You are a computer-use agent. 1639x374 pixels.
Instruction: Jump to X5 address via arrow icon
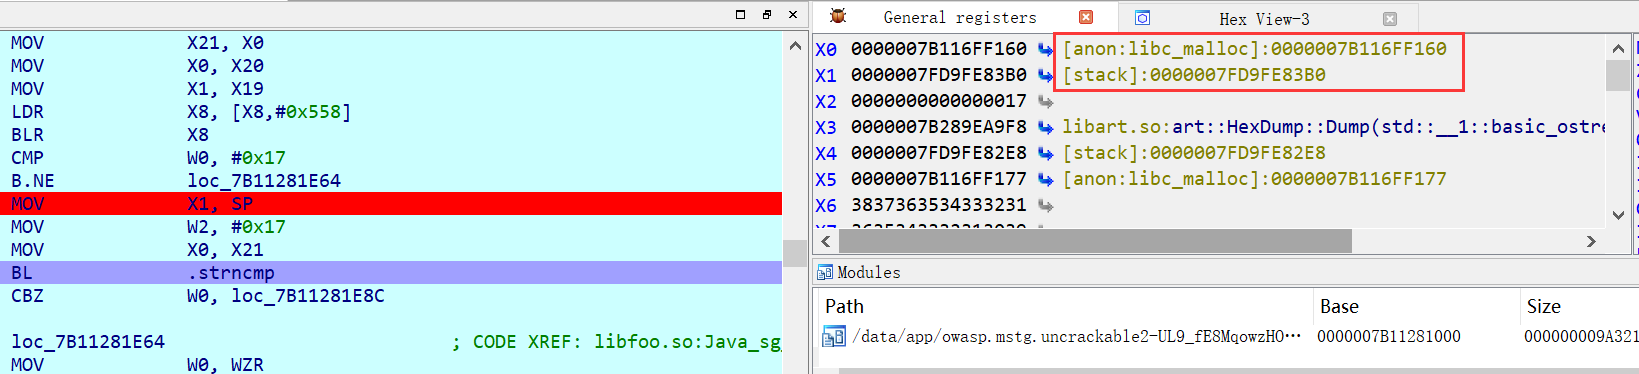click(x=1045, y=179)
